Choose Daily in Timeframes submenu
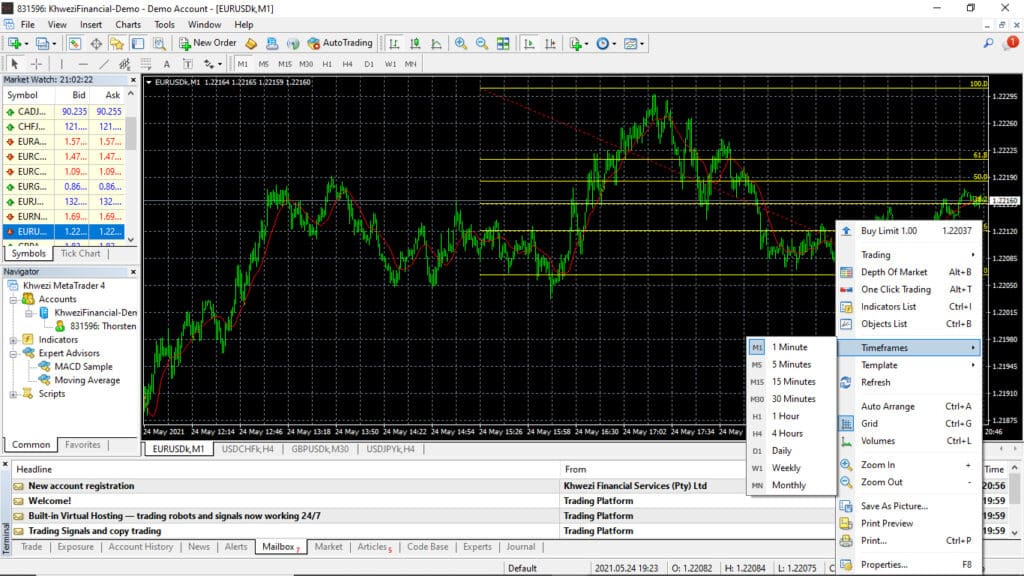 pos(792,451)
